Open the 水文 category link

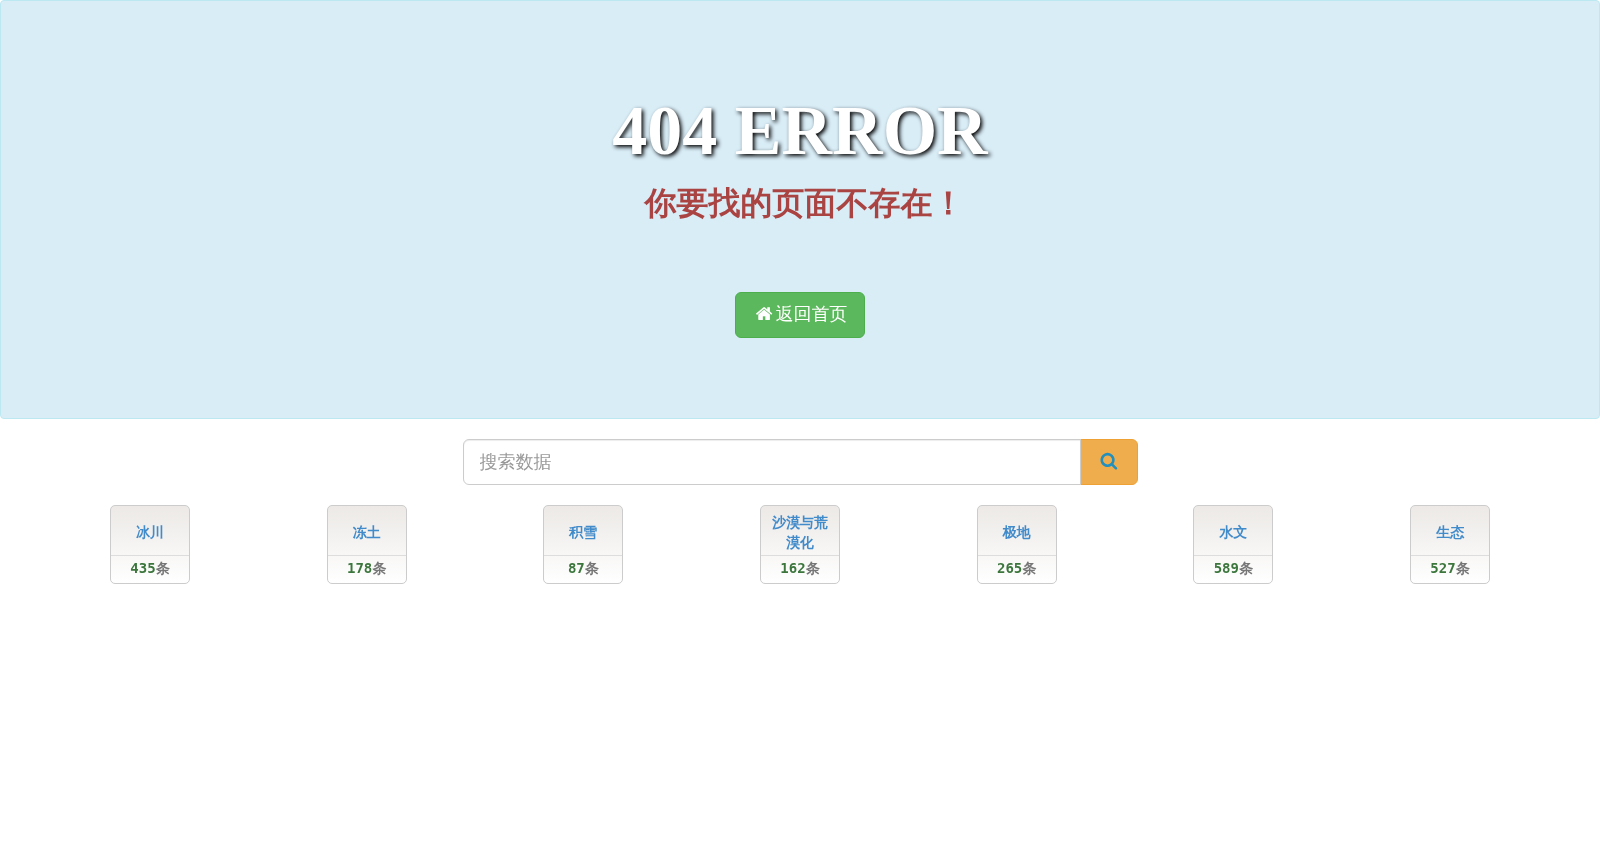[x=1233, y=533]
